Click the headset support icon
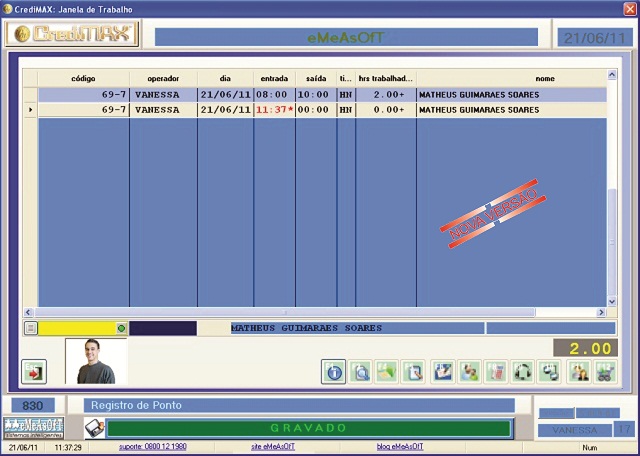Screen dimensions: 640x456 click(523, 372)
